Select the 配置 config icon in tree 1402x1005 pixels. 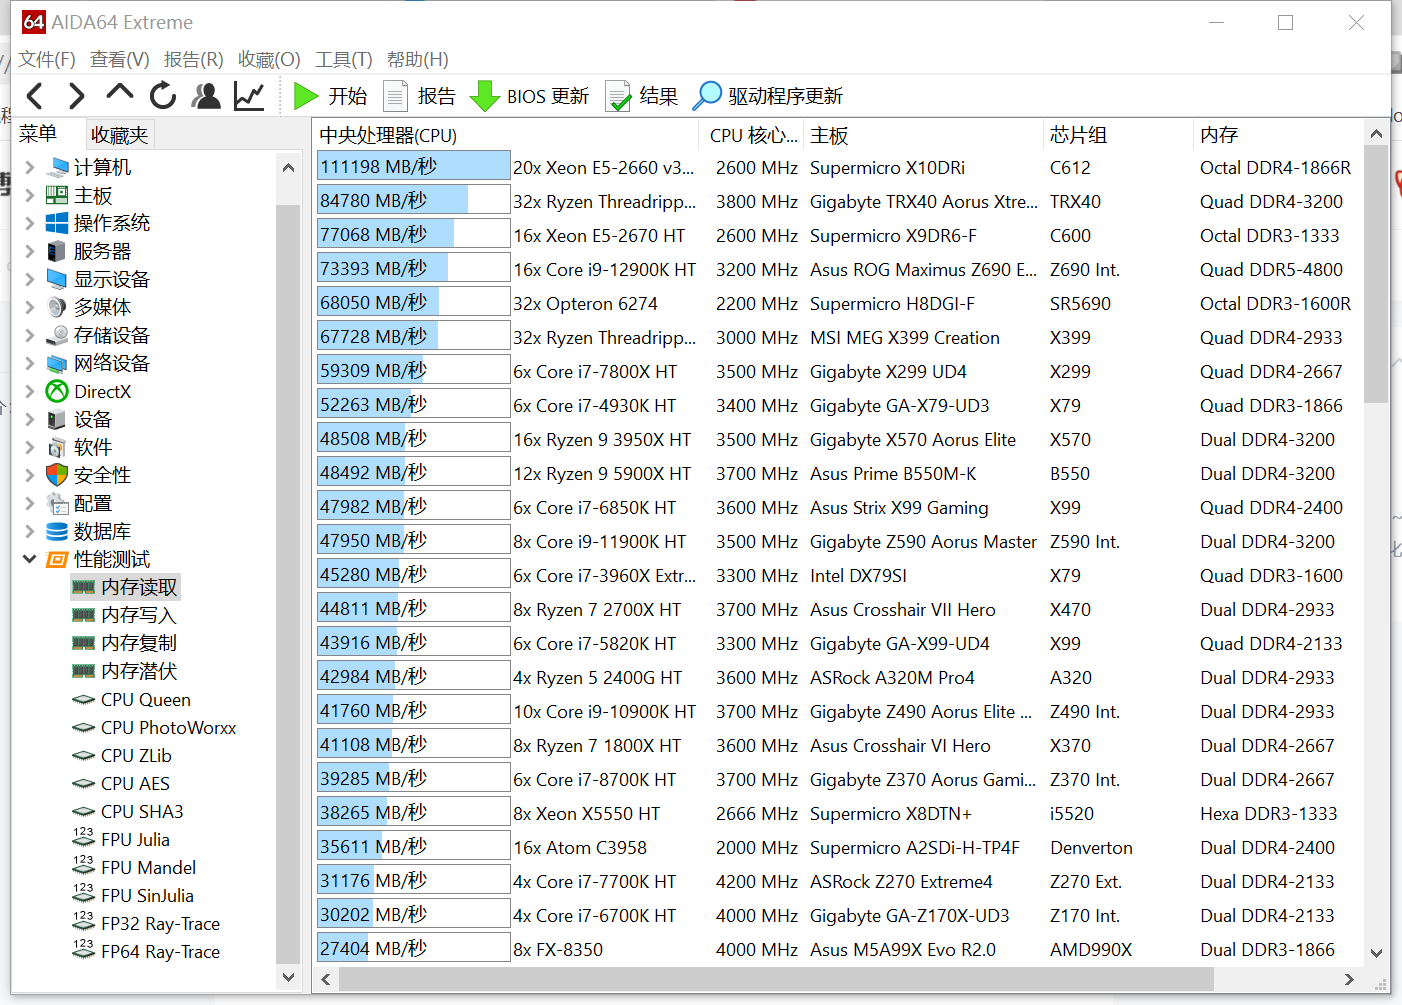pos(57,503)
